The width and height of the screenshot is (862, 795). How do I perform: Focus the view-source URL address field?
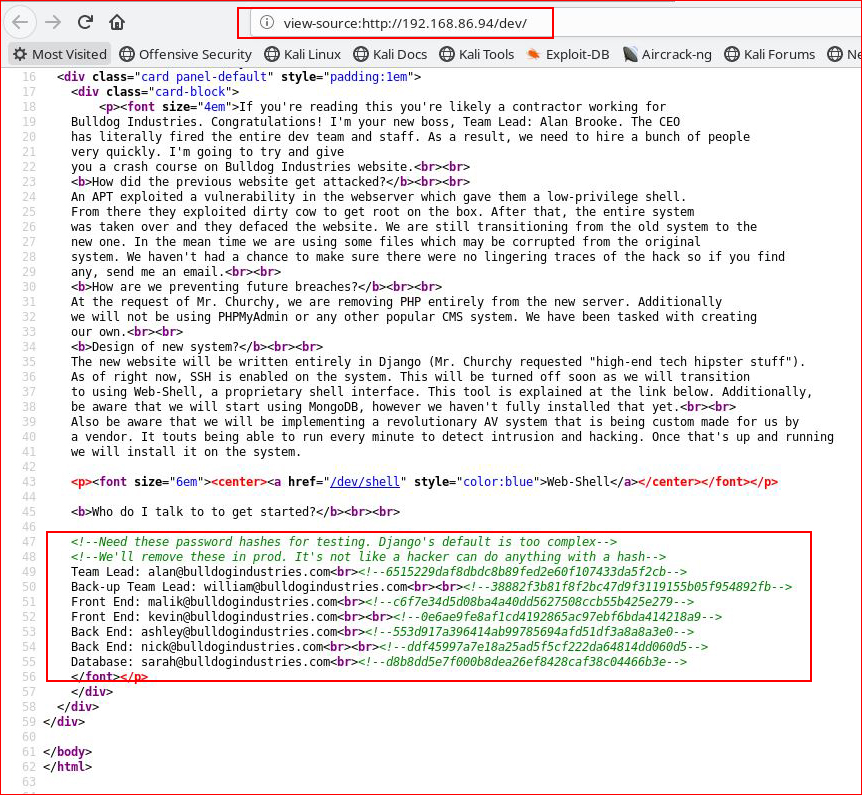405,23
